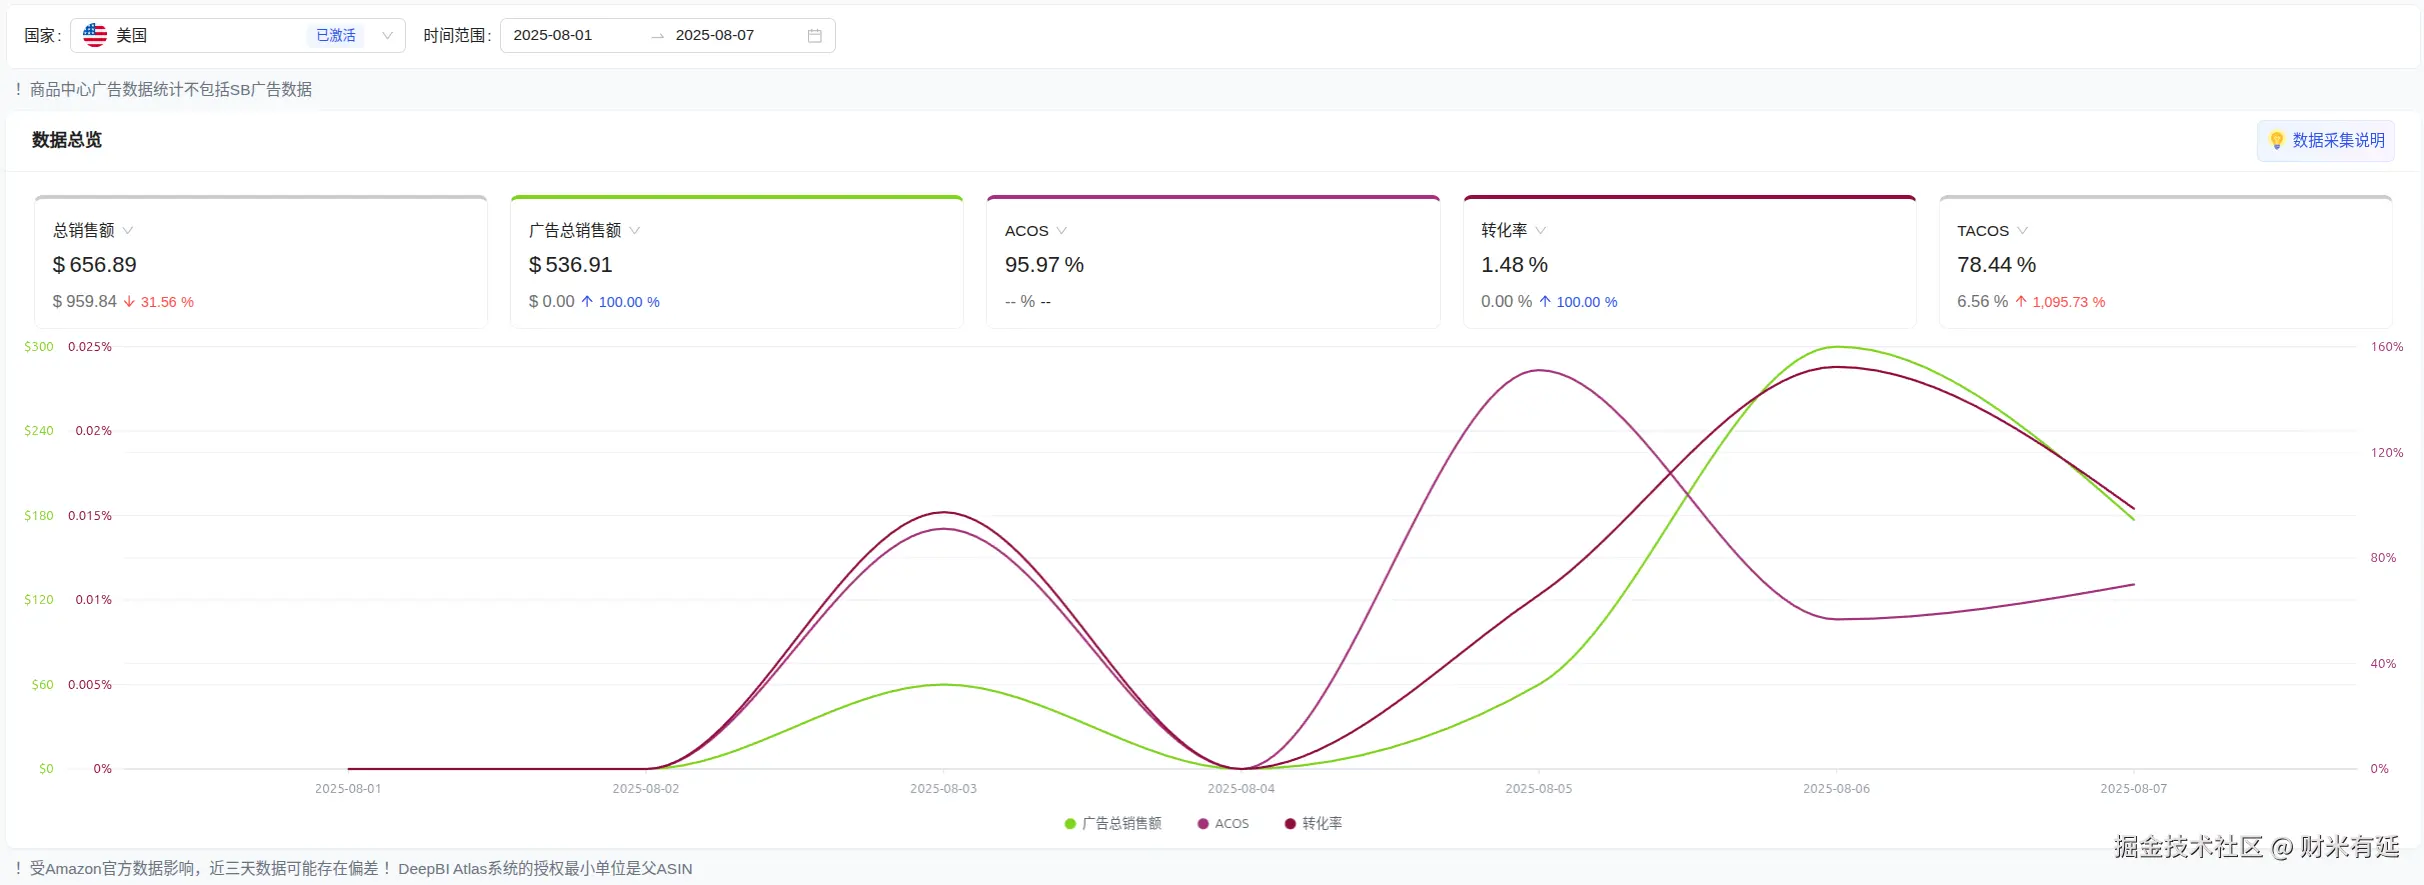Toggle the 转化率 legend series visibility
Viewport: 2424px width, 885px height.
tap(1313, 824)
